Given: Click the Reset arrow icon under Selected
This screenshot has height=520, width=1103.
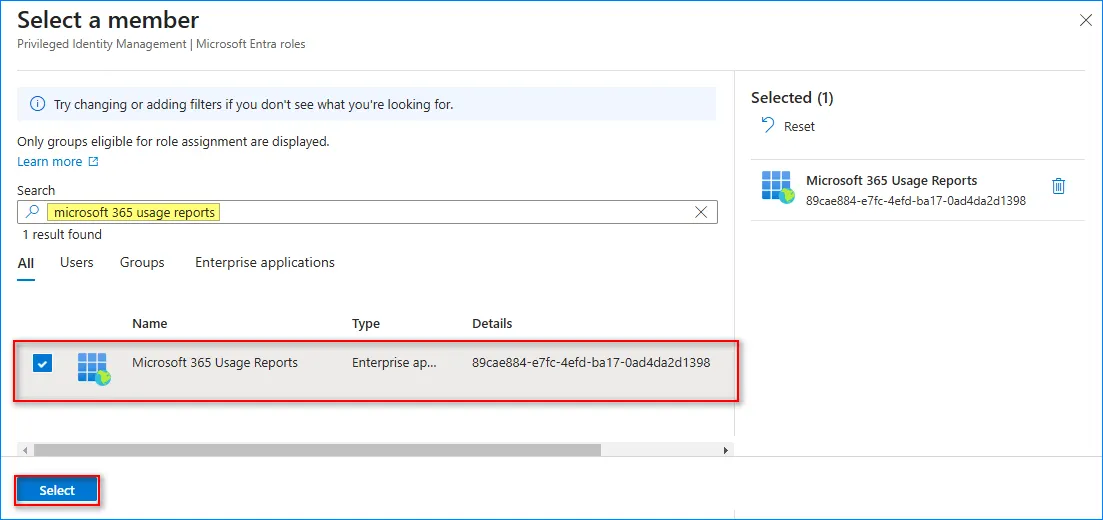Looking at the screenshot, I should 768,126.
